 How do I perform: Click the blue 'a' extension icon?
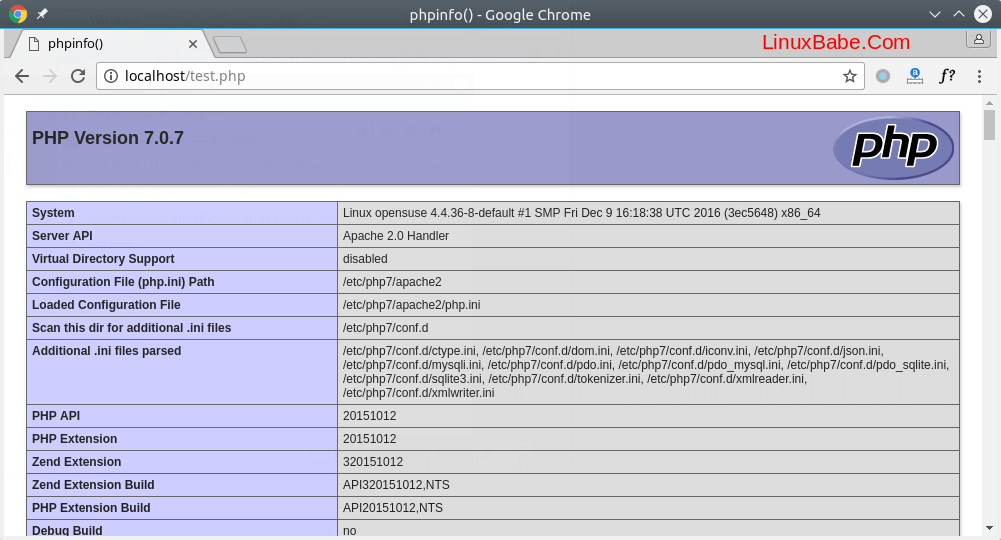[x=914, y=76]
